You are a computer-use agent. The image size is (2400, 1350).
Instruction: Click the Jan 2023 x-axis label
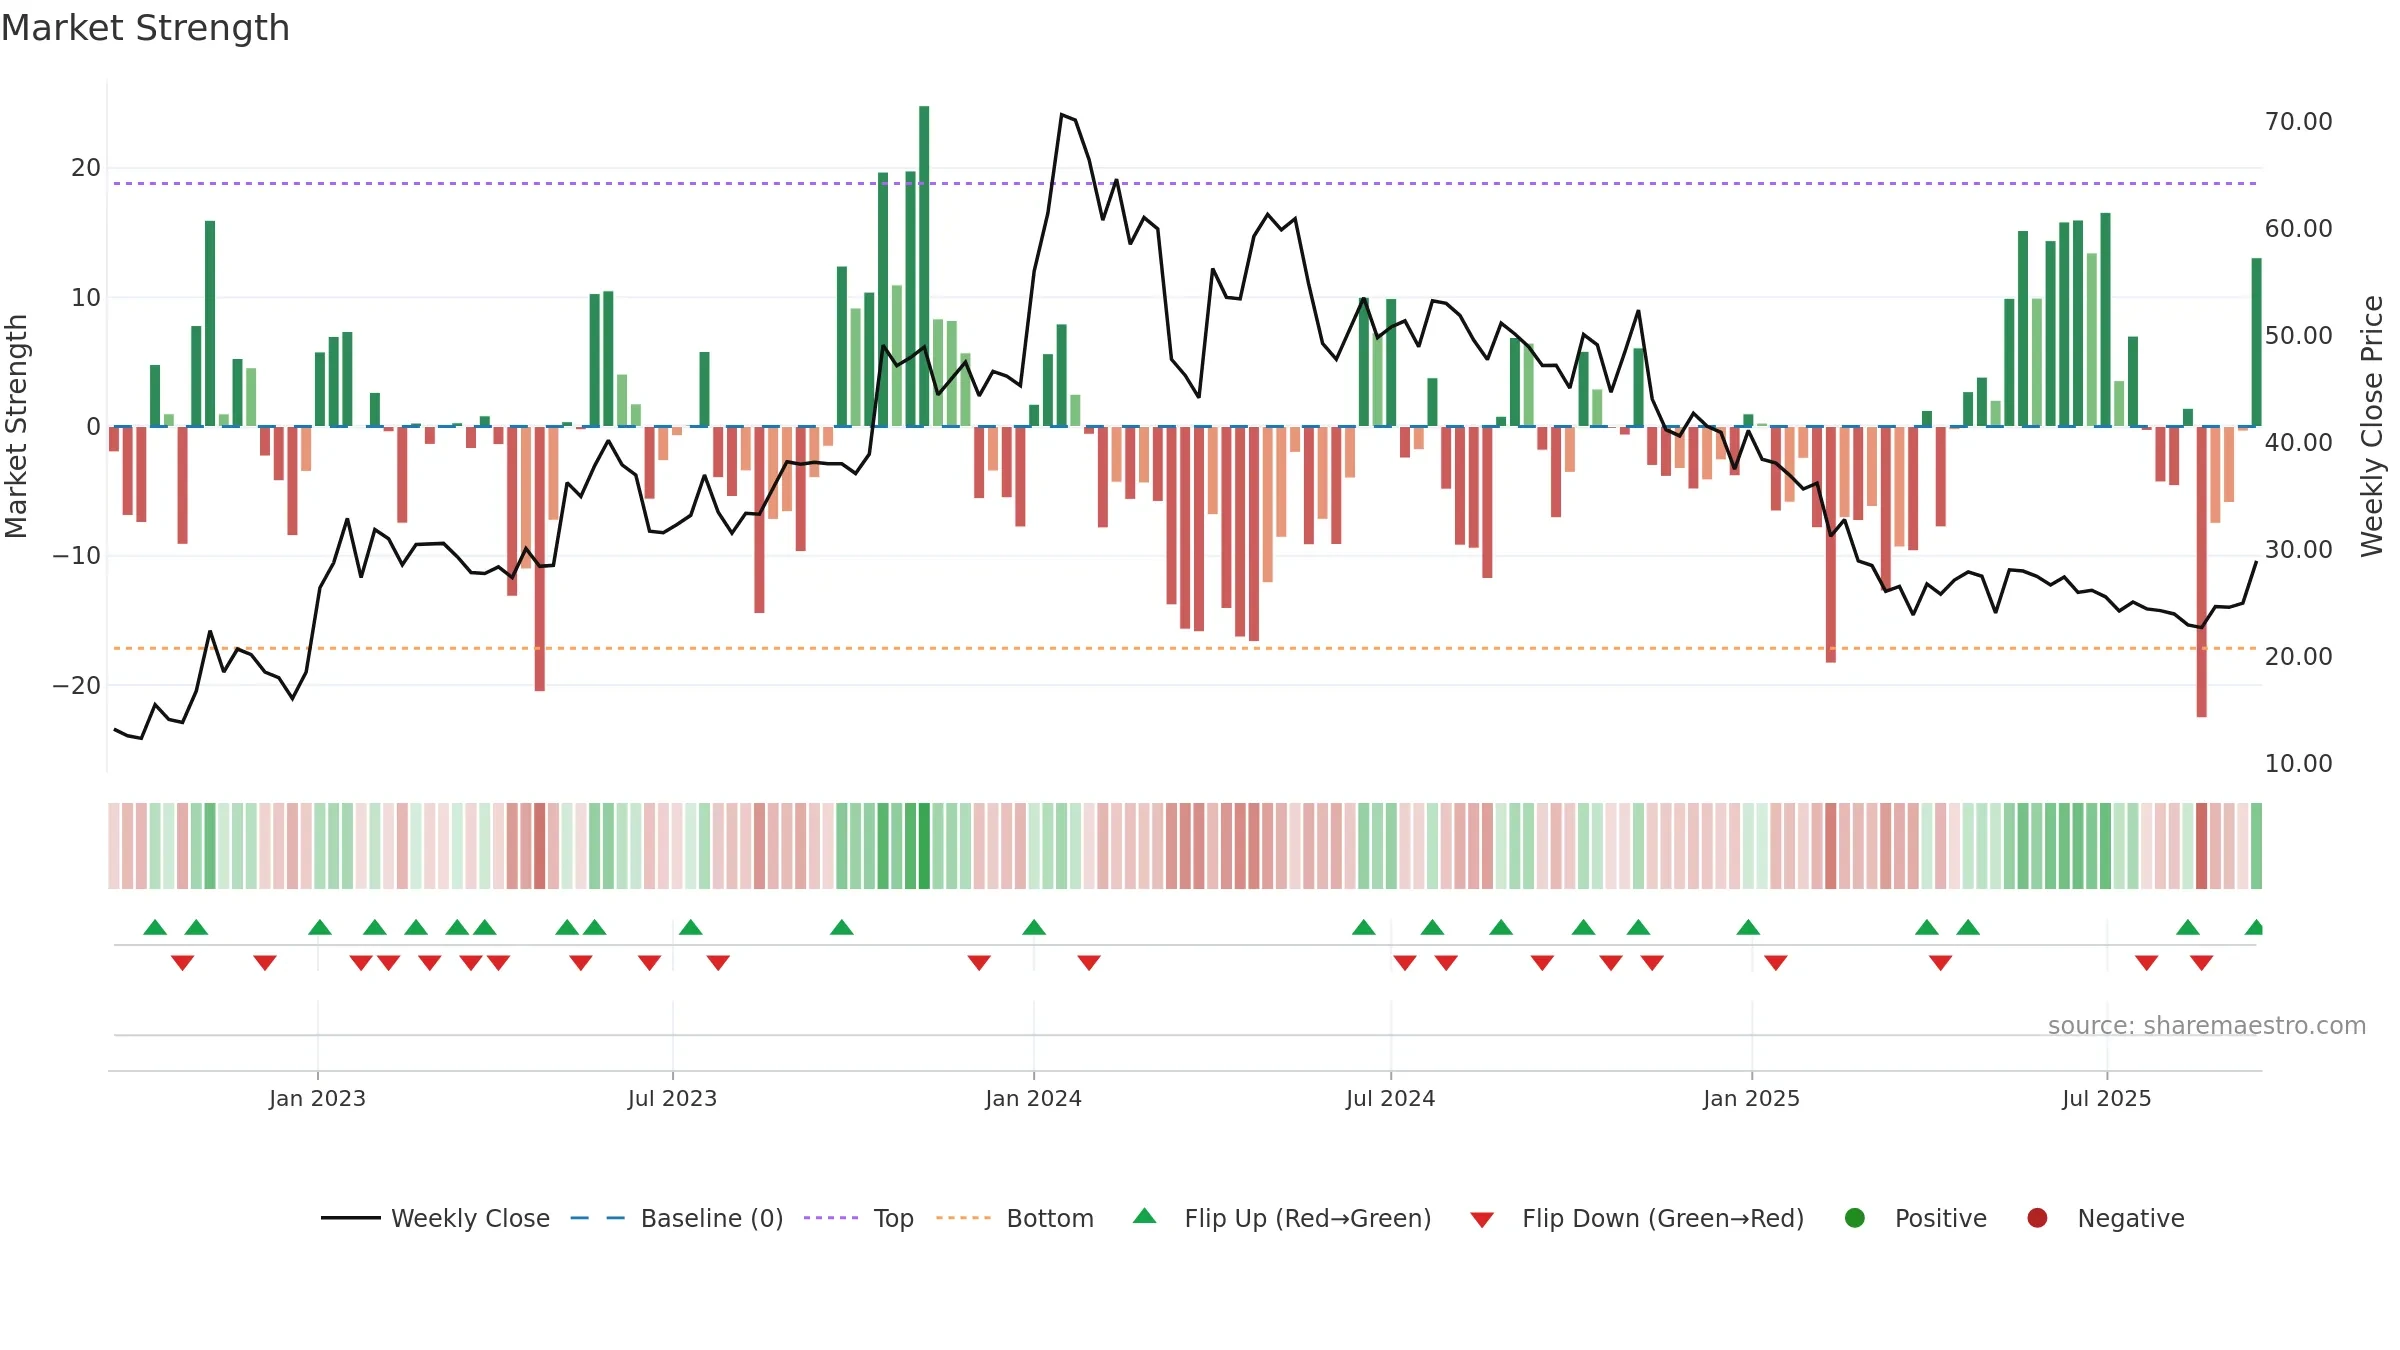pyautogui.click(x=317, y=1098)
